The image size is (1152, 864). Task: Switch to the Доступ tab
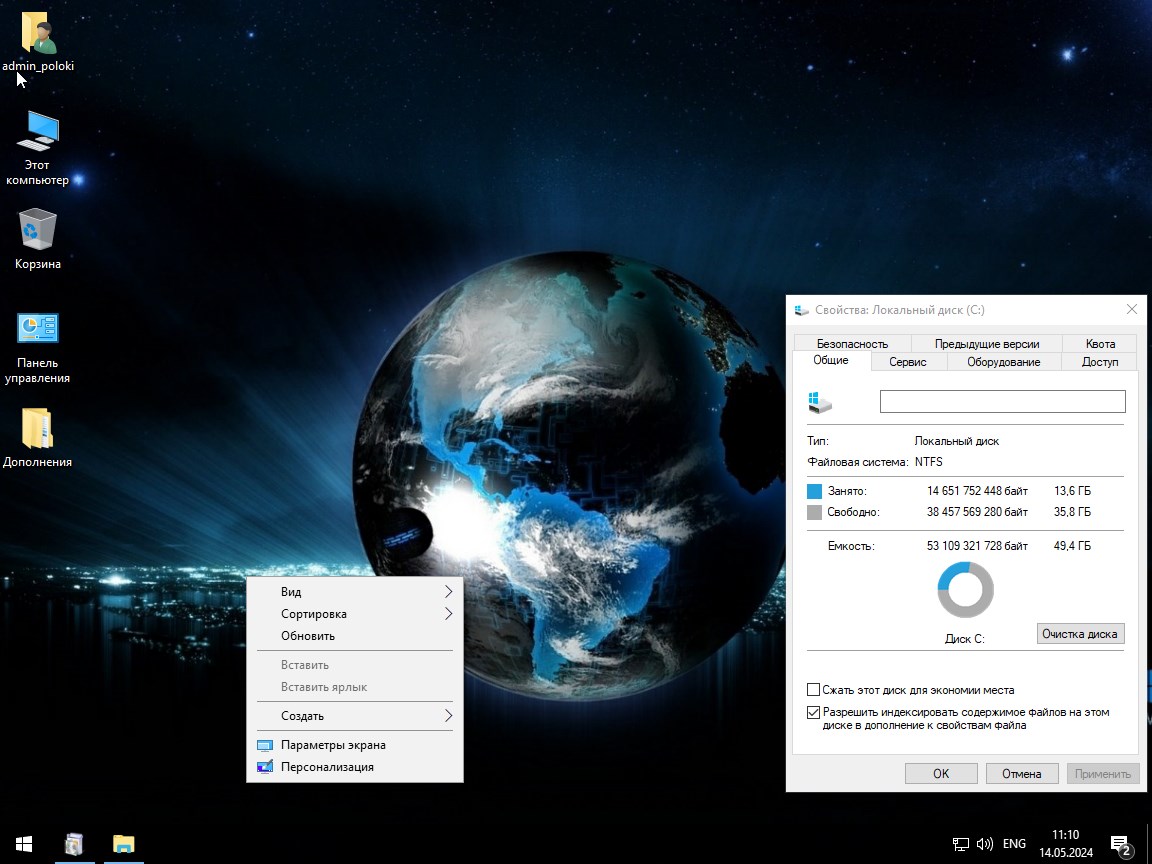click(x=1100, y=361)
